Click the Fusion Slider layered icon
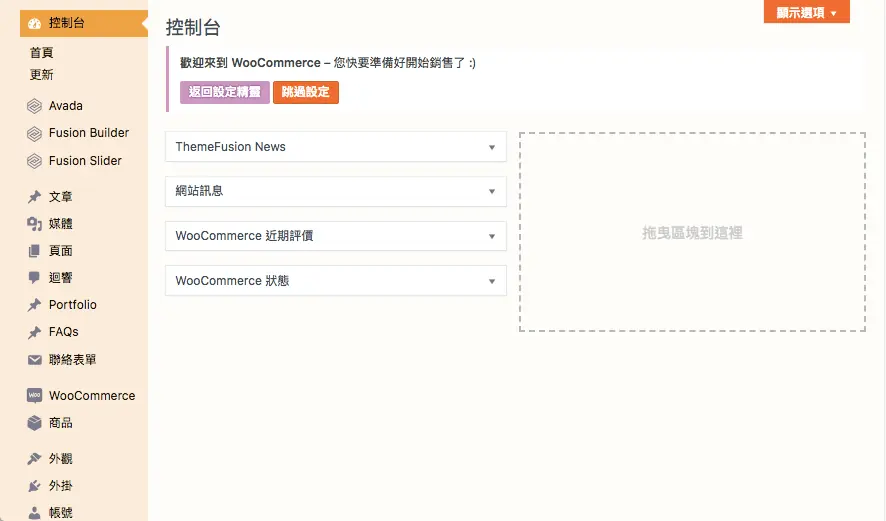This screenshot has width=886, height=521. click(34, 161)
